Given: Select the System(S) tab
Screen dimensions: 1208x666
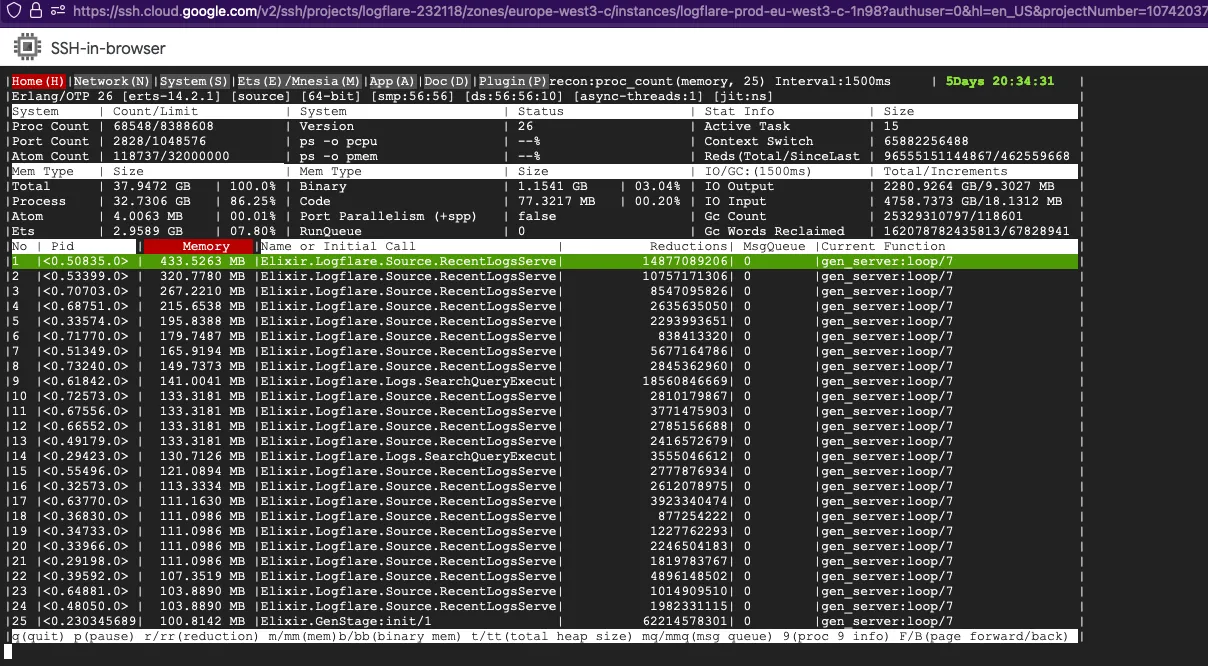Looking at the screenshot, I should (x=194, y=81).
